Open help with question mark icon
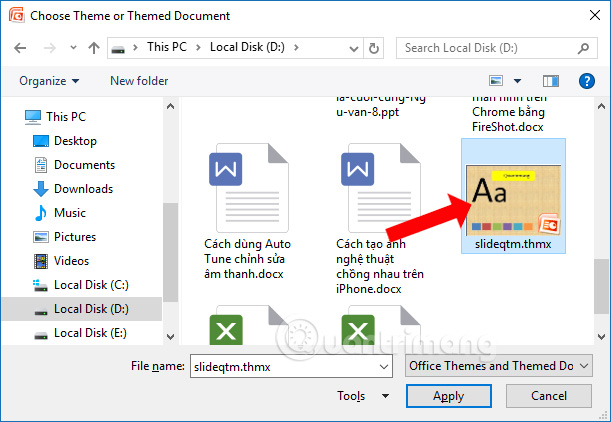Image resolution: width=611 pixels, height=422 pixels. tap(586, 81)
